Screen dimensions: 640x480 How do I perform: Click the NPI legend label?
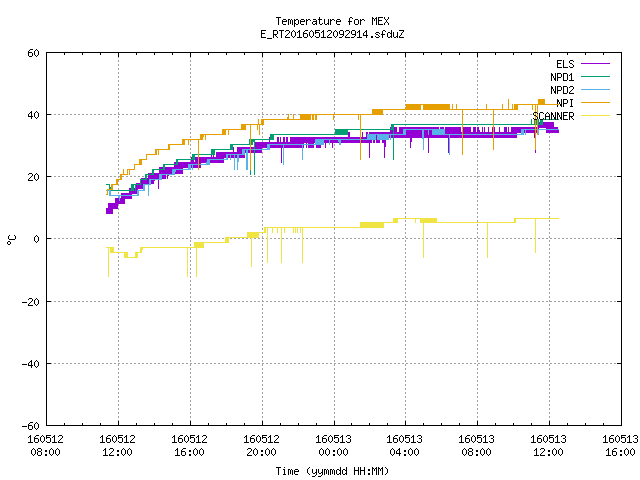[565, 103]
